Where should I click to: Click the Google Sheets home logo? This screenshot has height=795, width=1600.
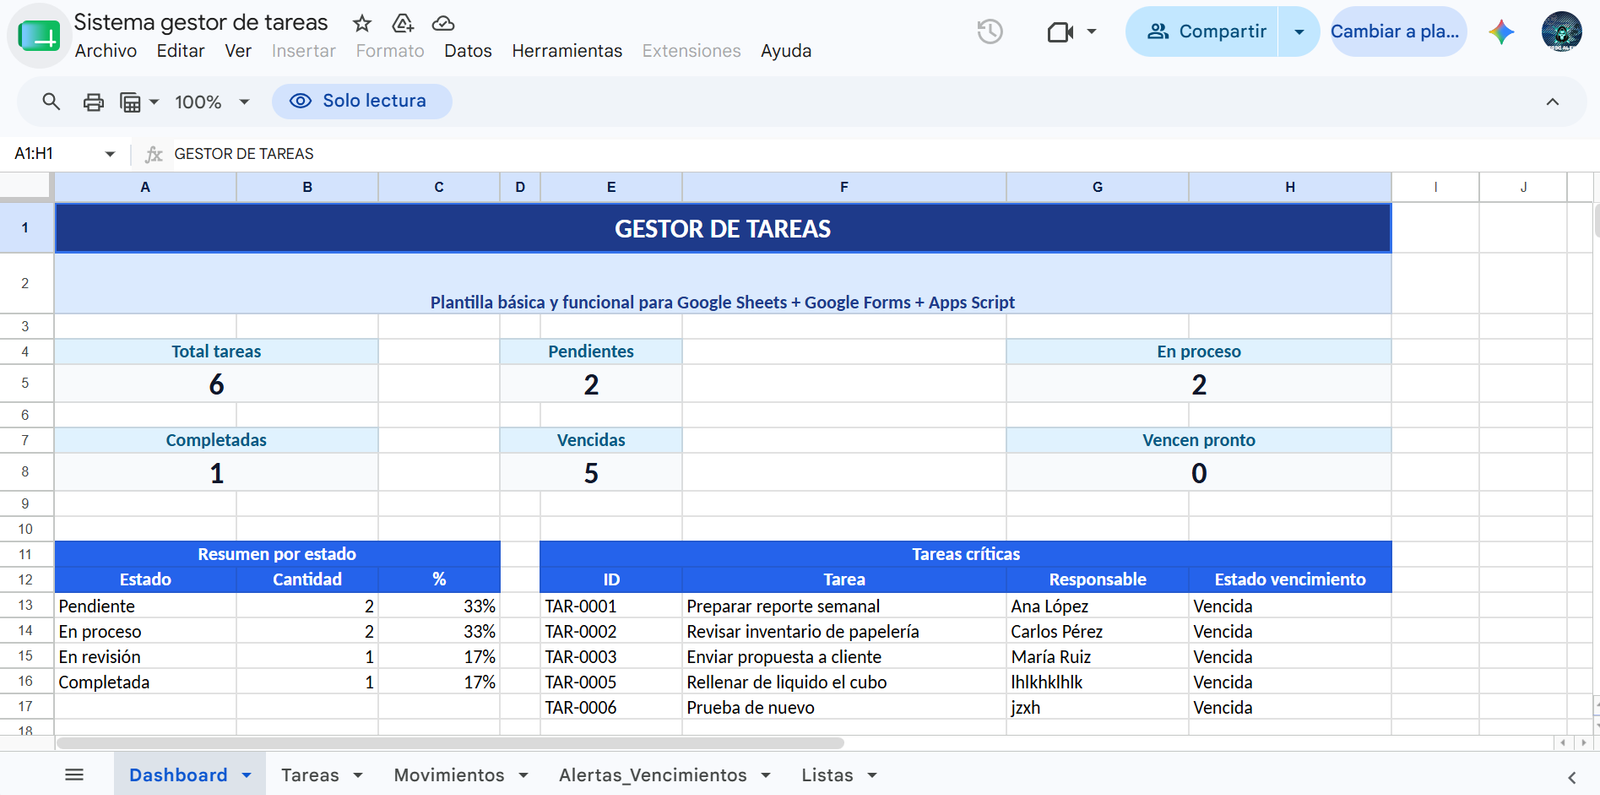[x=39, y=36]
